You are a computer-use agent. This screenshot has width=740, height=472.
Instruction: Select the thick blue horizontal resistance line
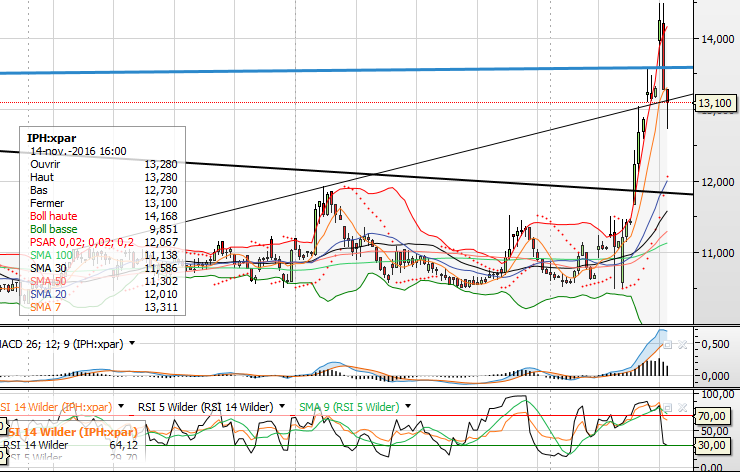(300, 70)
